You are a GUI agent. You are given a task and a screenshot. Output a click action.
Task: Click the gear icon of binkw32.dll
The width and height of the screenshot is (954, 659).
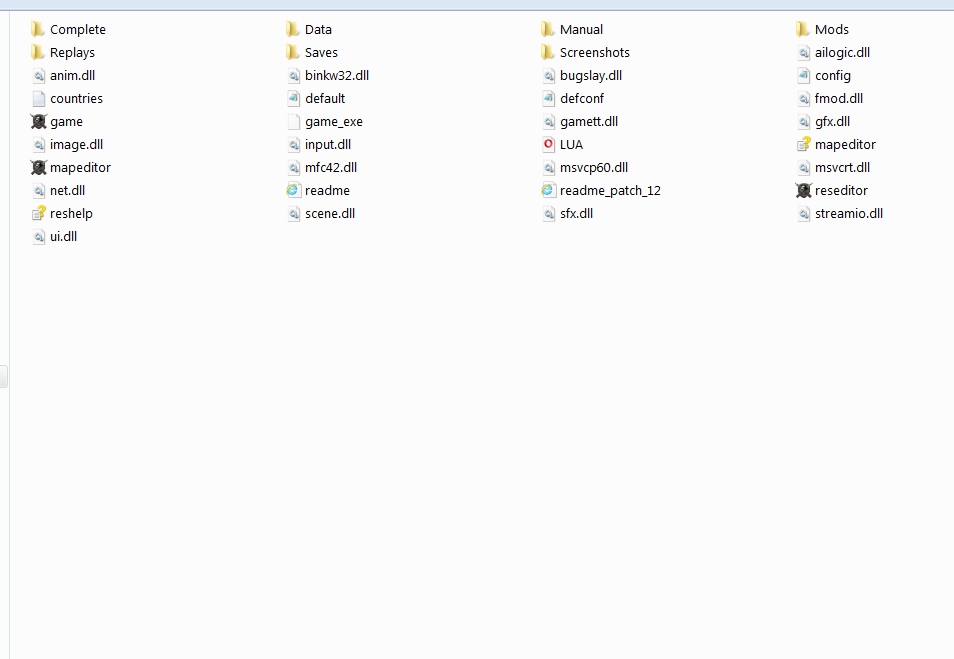click(x=294, y=75)
